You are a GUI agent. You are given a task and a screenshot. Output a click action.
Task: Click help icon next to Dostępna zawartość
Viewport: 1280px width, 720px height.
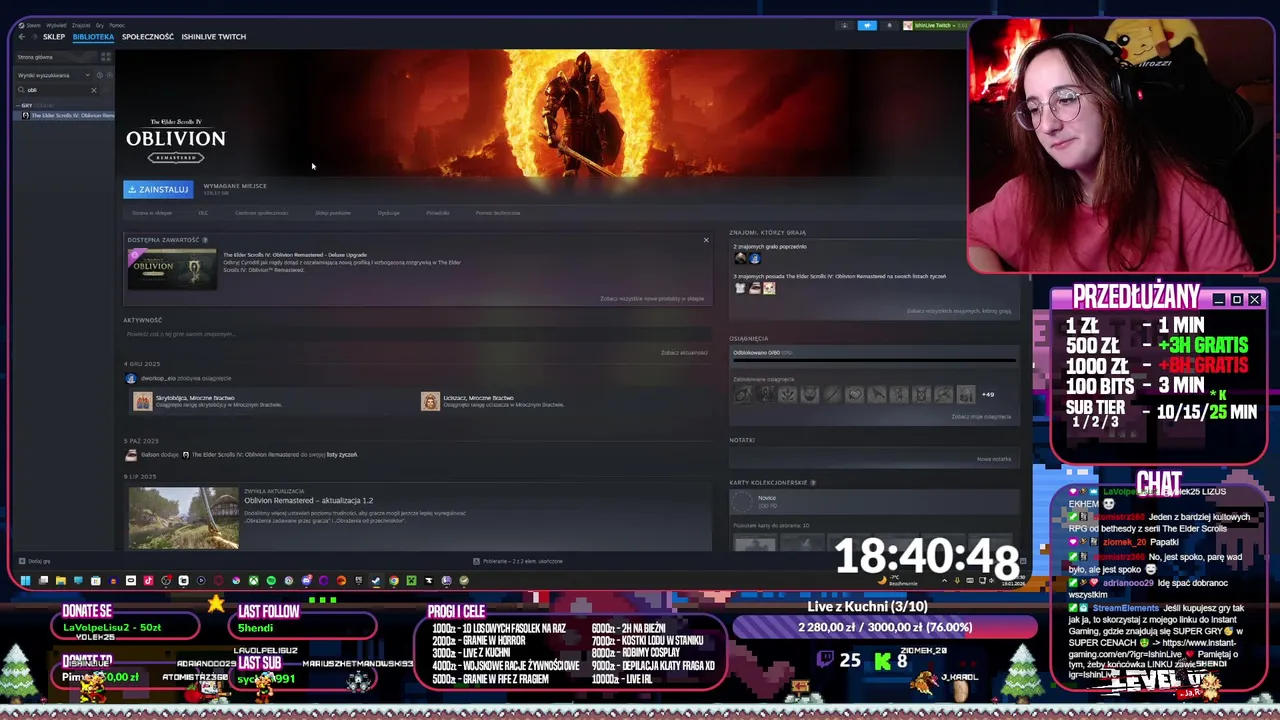205,240
